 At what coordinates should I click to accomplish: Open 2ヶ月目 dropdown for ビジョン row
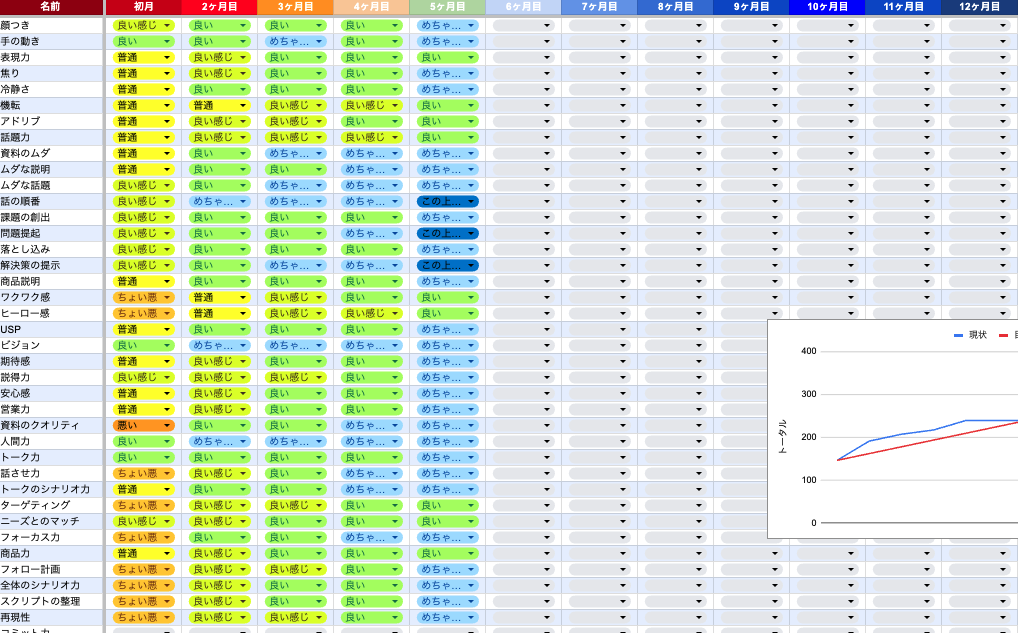tap(243, 345)
